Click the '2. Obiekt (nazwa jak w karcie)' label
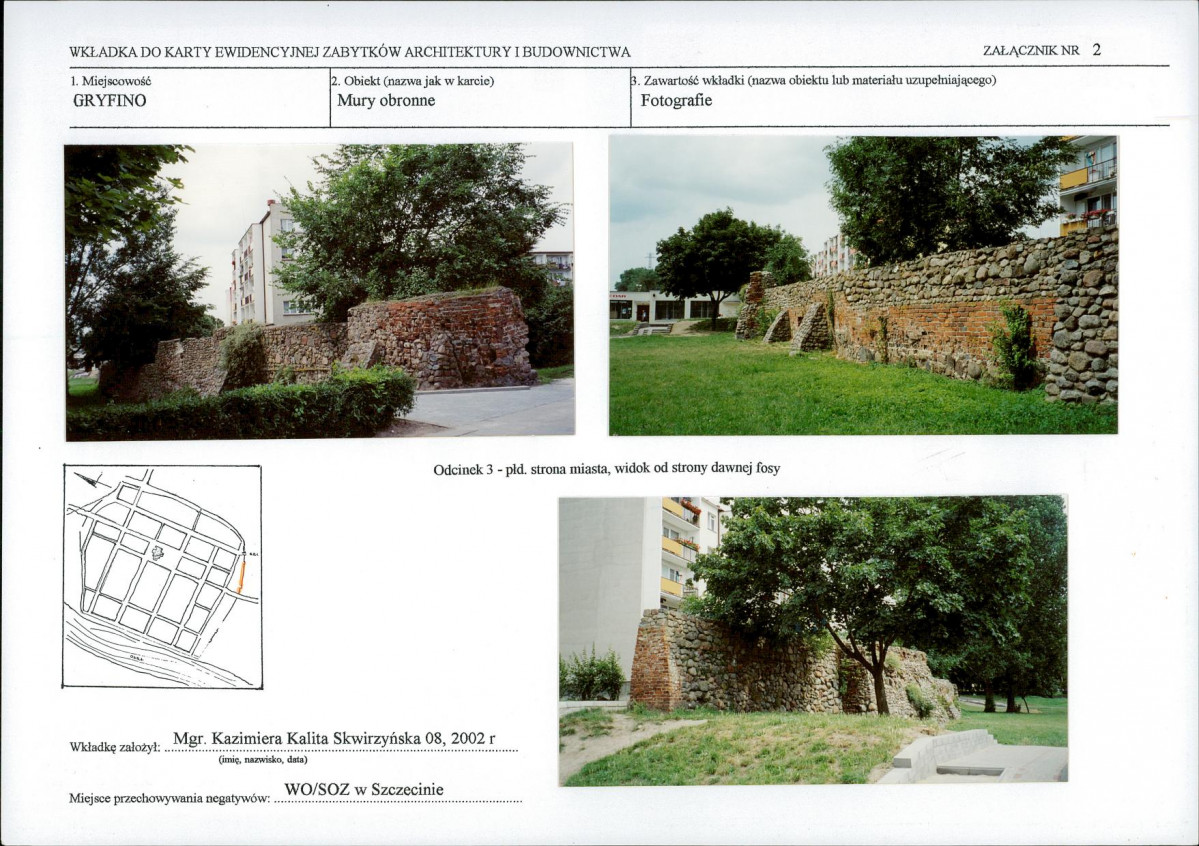 pos(413,80)
